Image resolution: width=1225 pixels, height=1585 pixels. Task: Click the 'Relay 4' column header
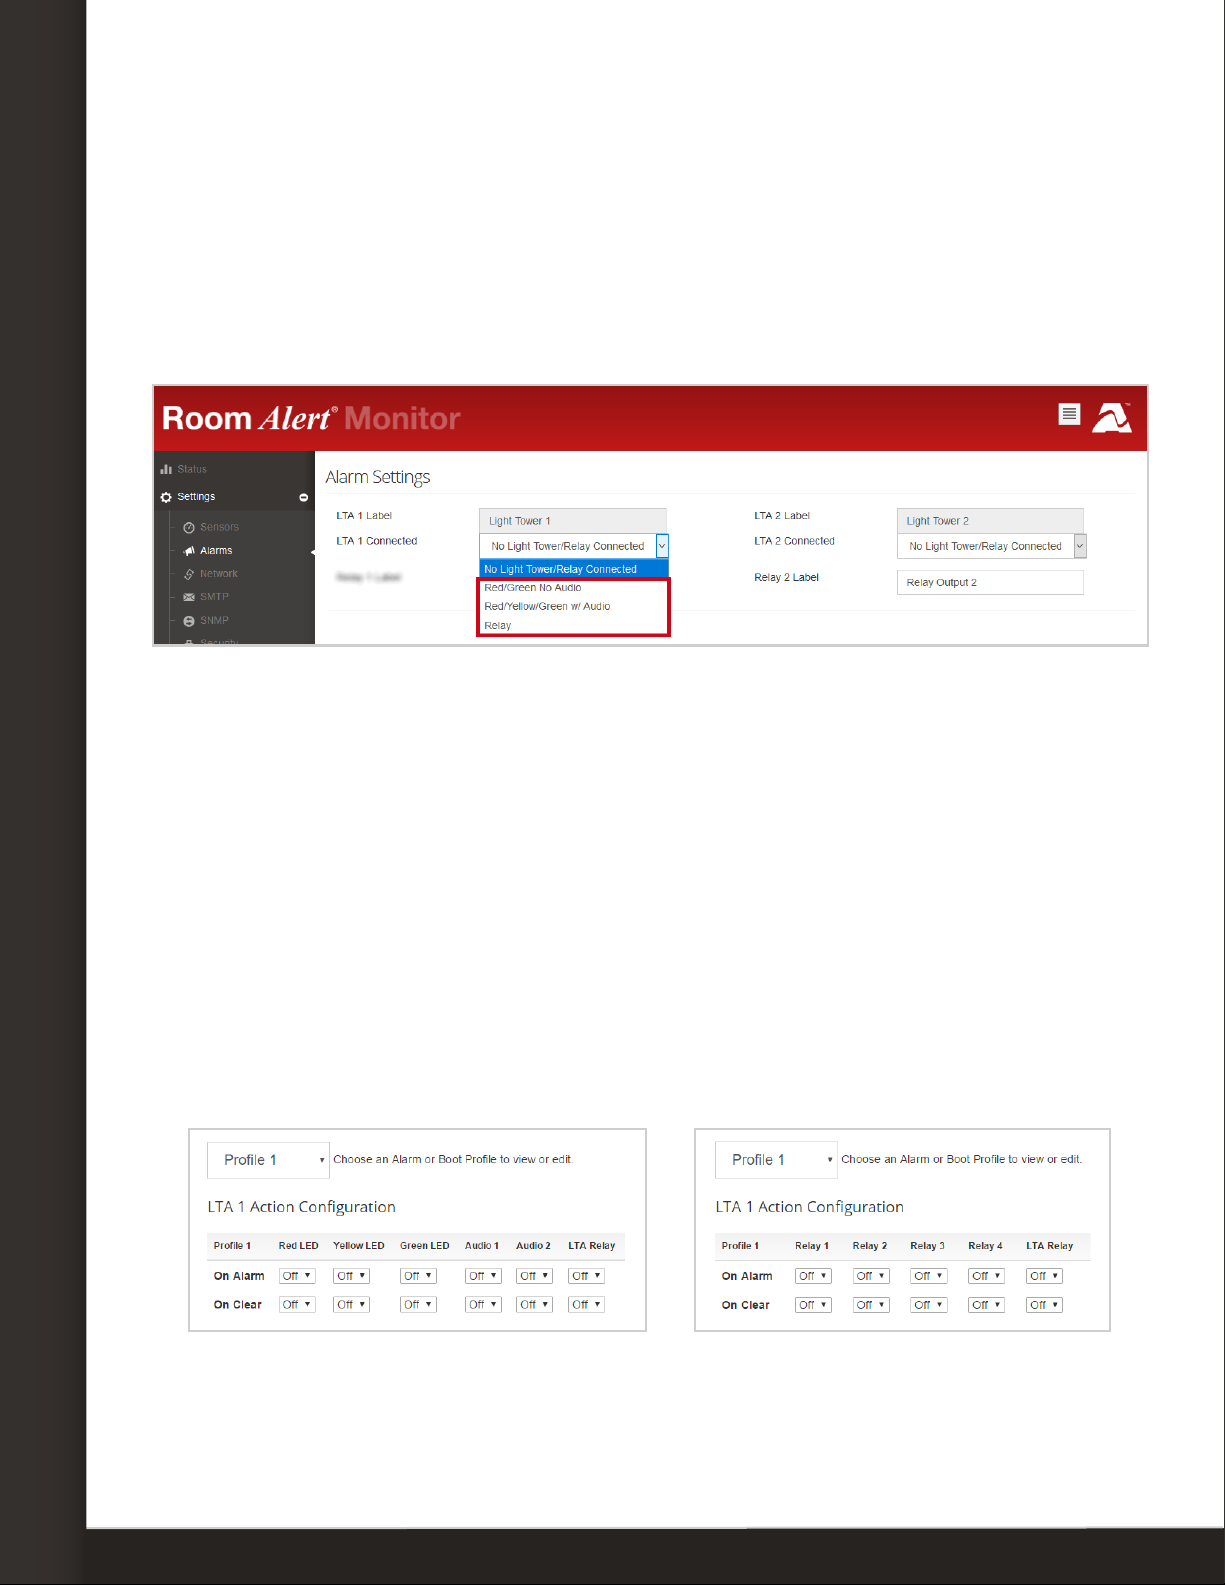985,1246
